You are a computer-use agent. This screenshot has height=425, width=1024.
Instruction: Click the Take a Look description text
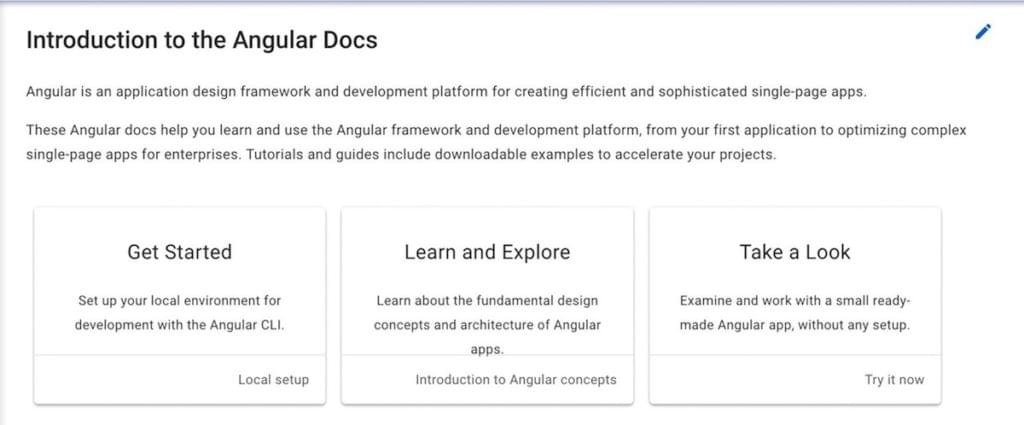(795, 313)
